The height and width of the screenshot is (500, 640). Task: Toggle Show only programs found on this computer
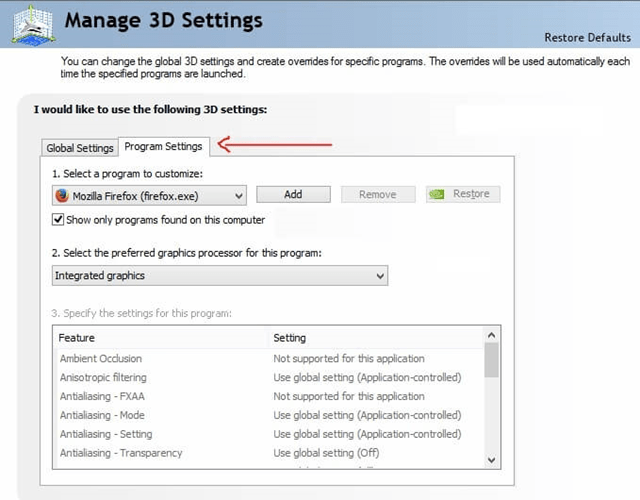coord(58,219)
